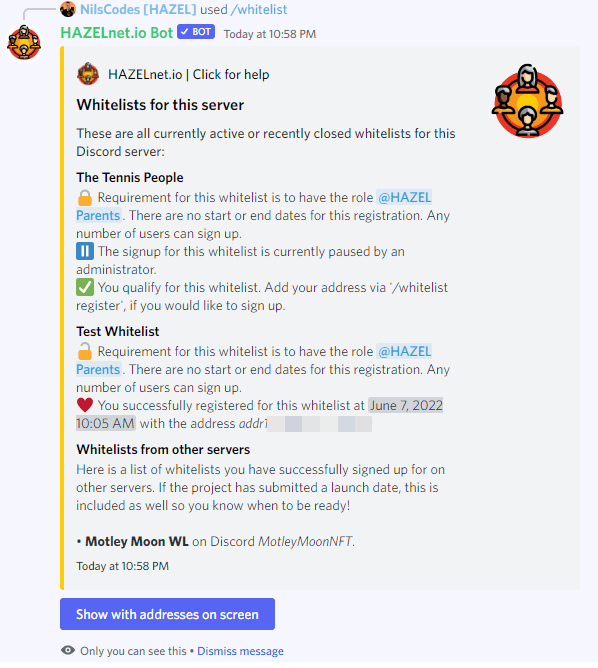Click the eye icon next to 'Only you can see this'

[x=68, y=650]
